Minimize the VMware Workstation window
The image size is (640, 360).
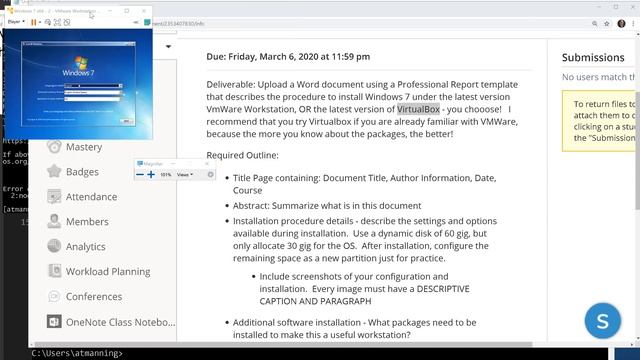pos(110,11)
